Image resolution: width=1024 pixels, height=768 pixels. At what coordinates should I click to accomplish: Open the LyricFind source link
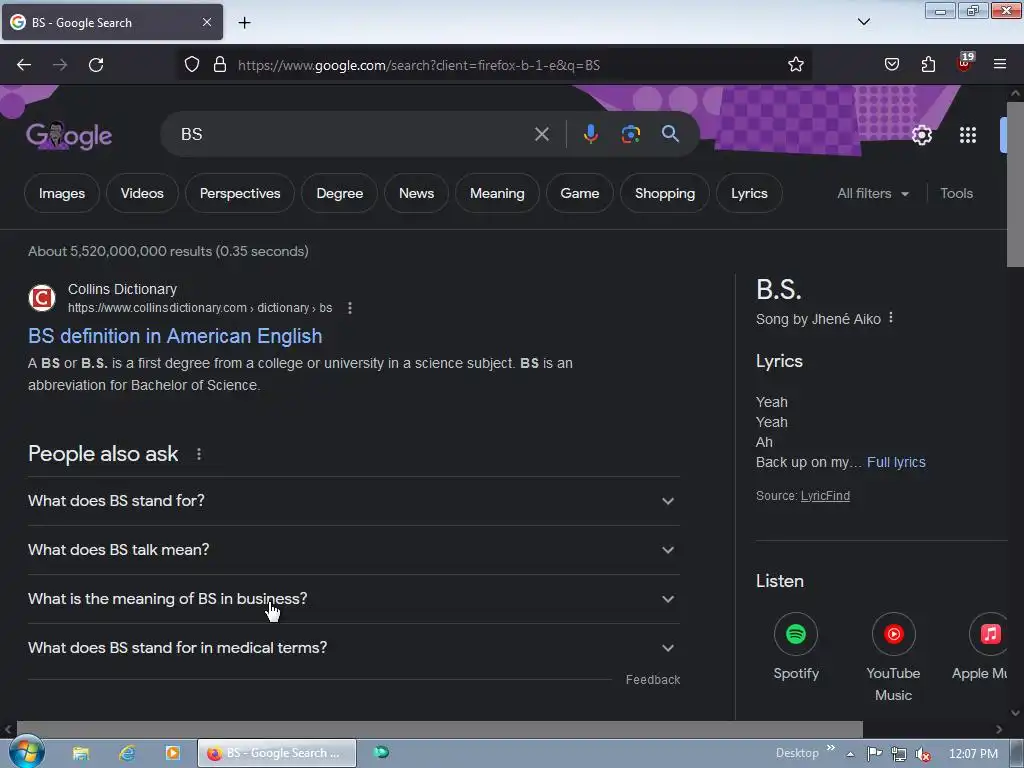(x=825, y=496)
